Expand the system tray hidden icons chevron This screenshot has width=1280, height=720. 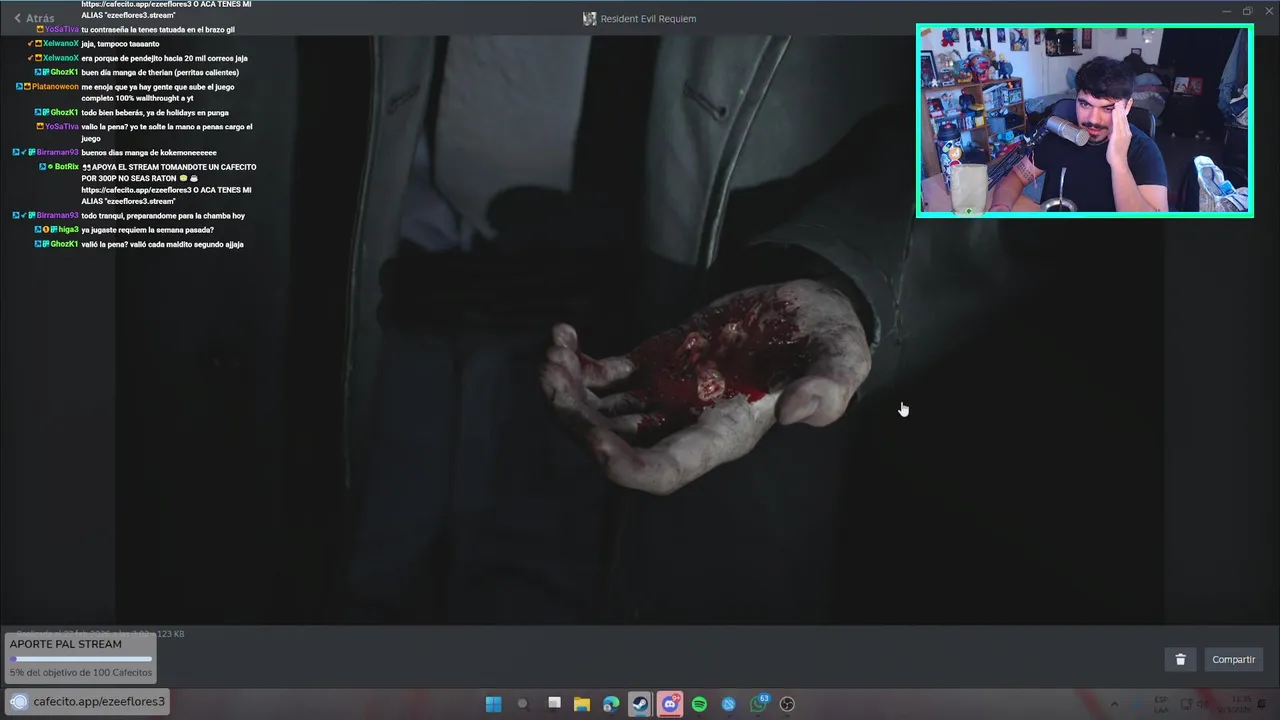click(x=1114, y=704)
